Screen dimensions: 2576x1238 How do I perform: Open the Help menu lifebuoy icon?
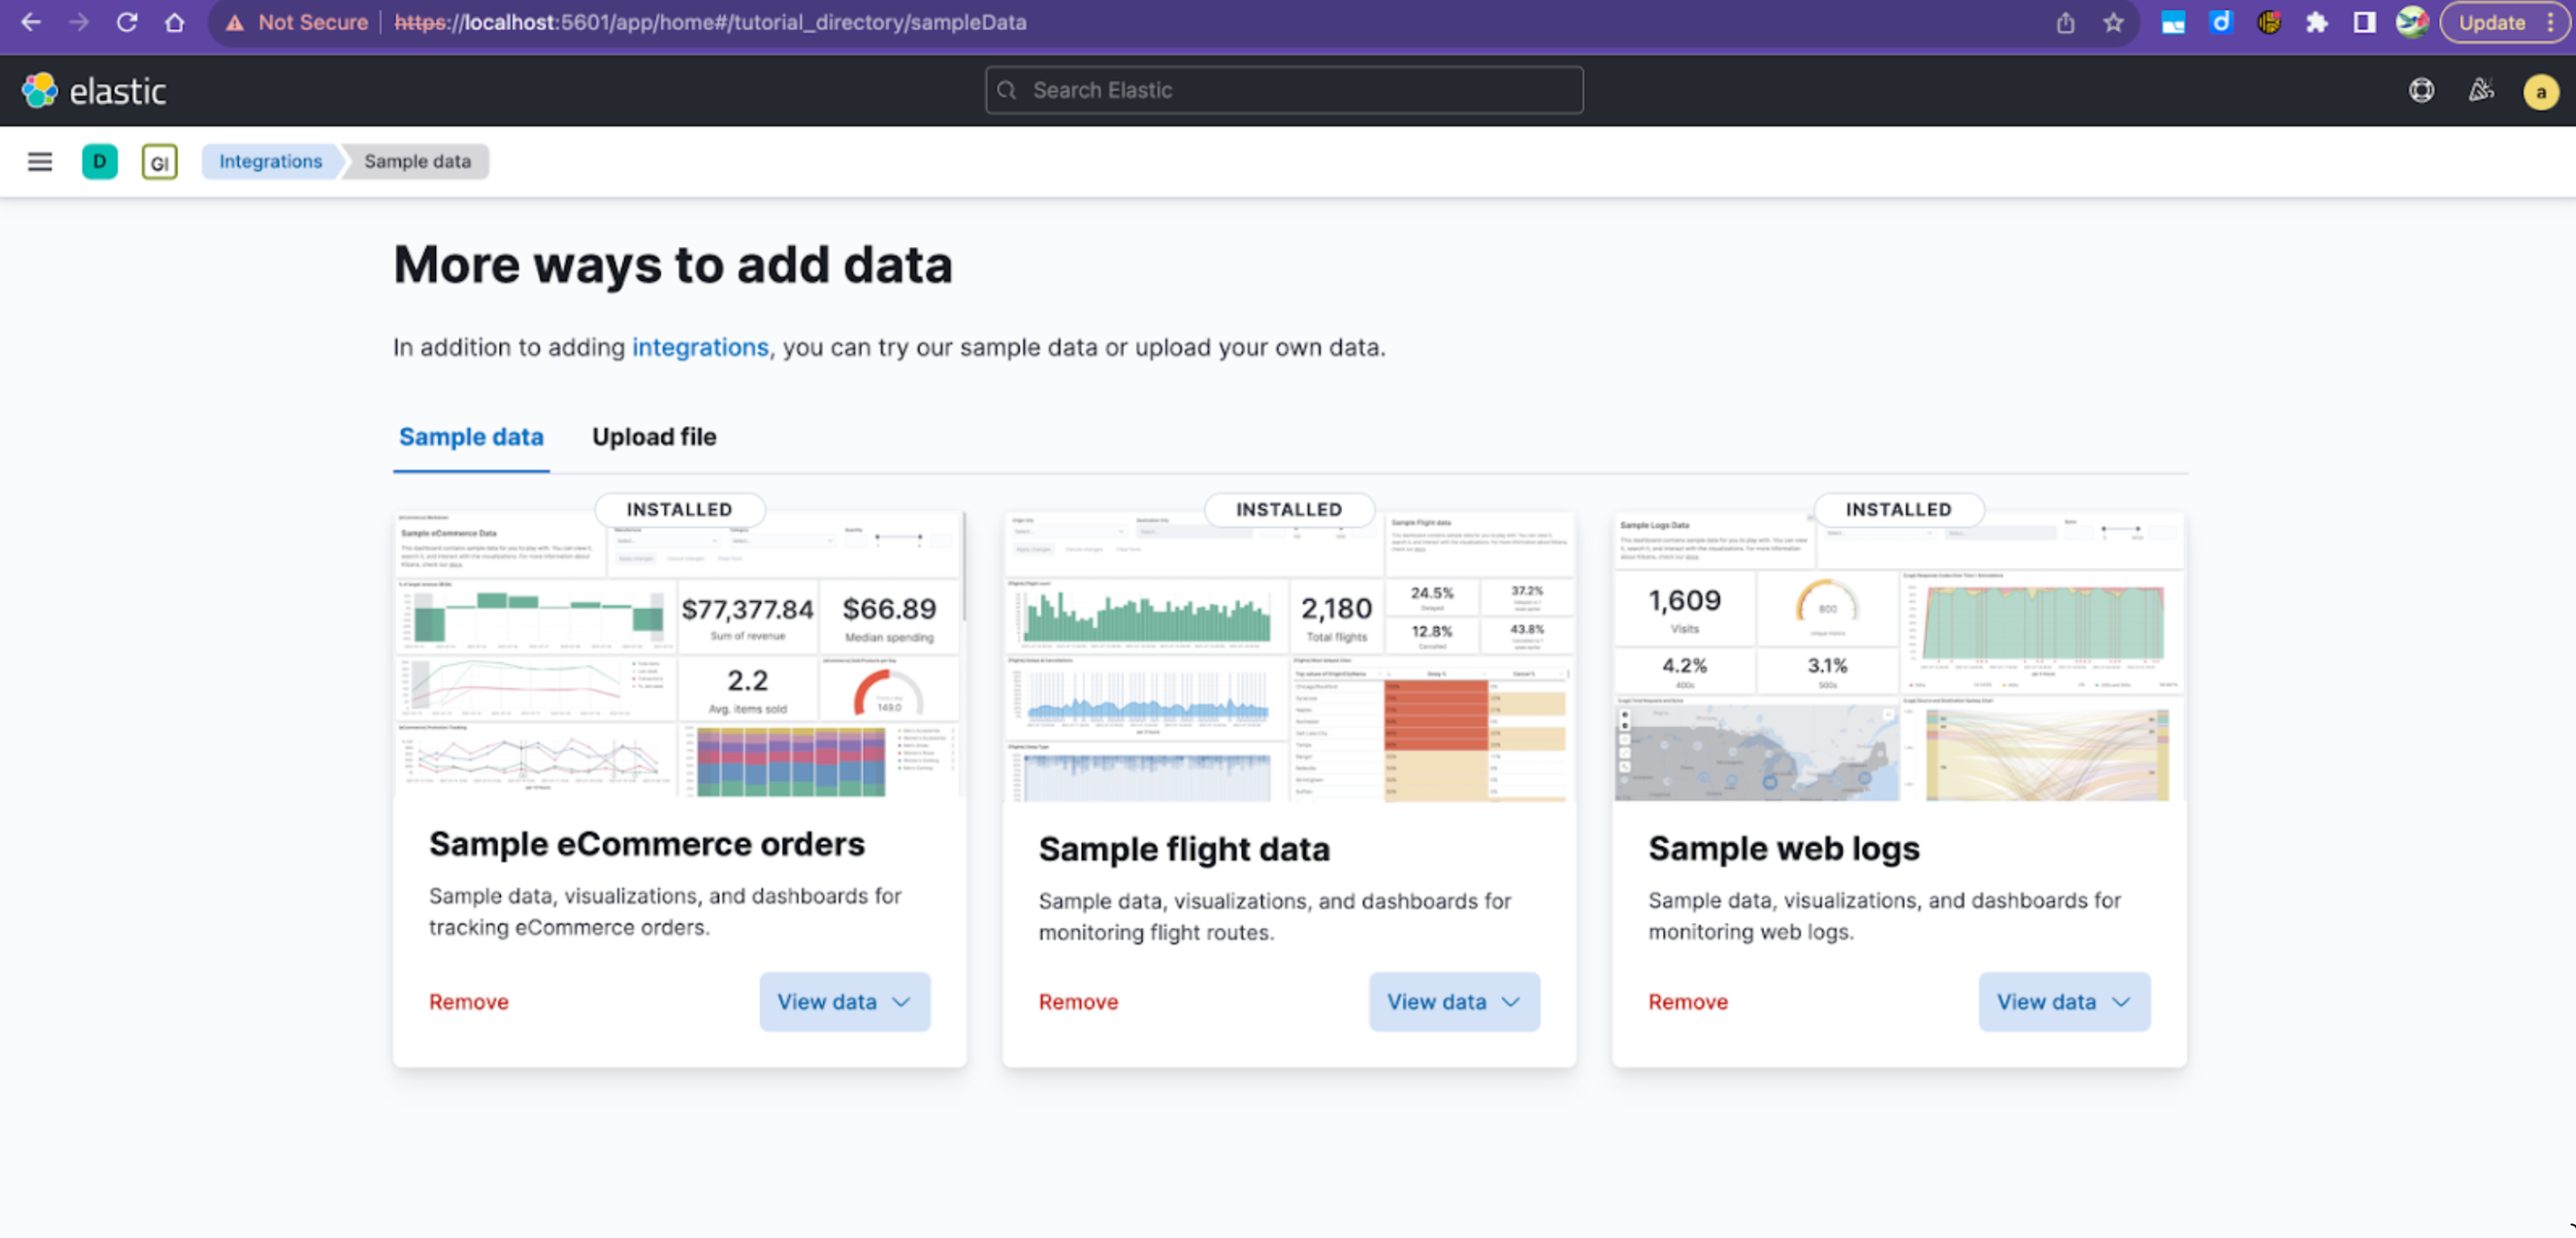2421,91
